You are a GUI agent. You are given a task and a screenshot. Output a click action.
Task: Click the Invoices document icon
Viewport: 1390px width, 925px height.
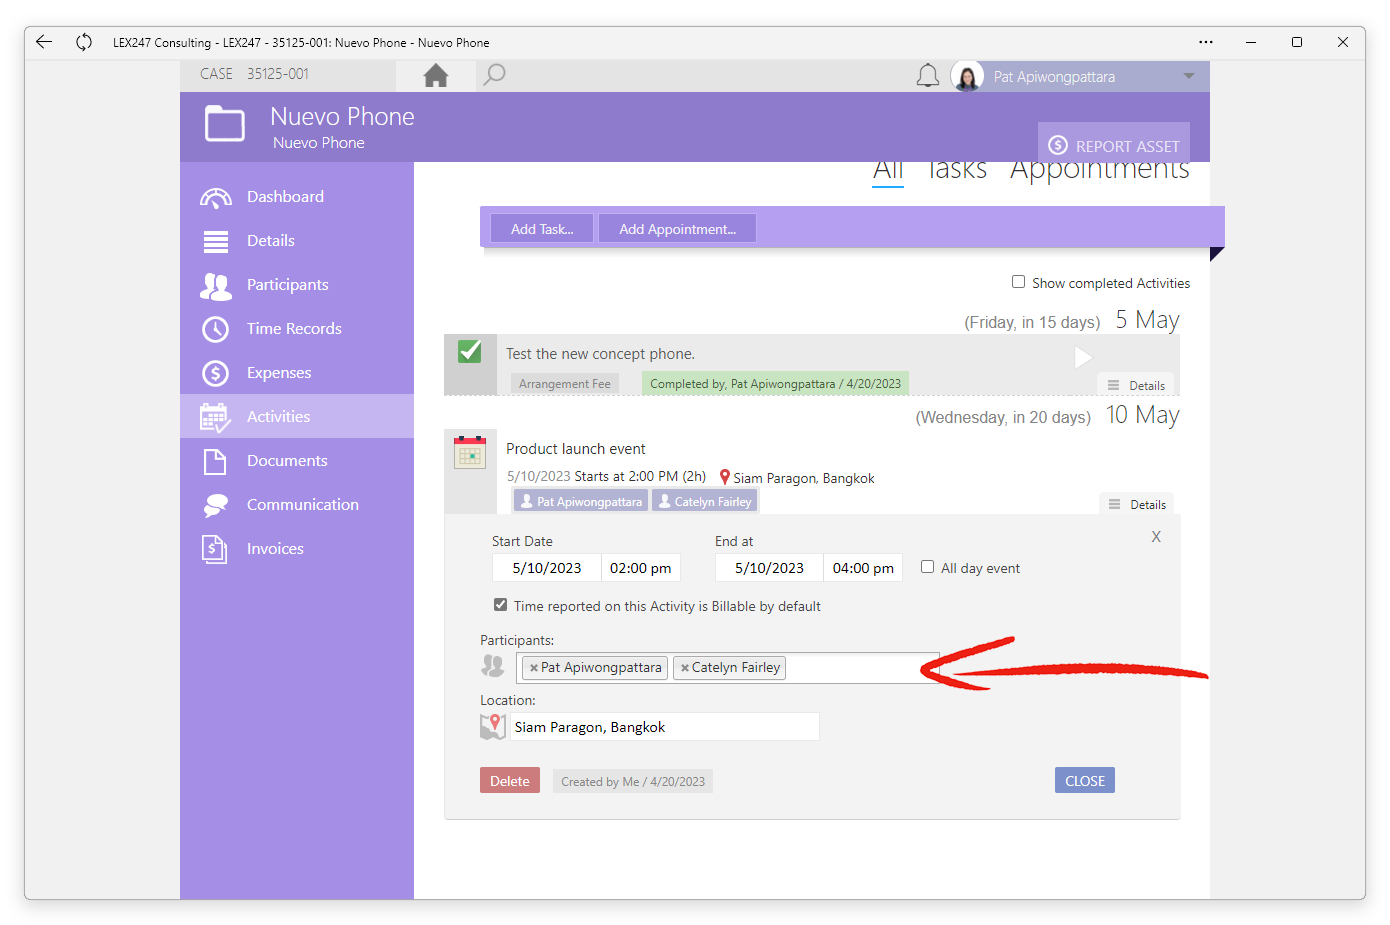pos(216,549)
